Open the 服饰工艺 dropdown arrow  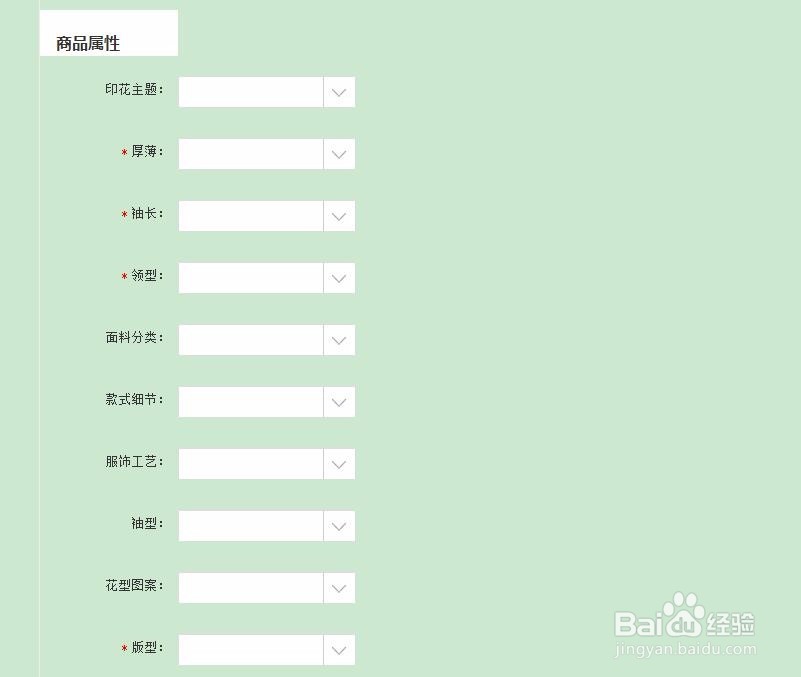[339, 463]
